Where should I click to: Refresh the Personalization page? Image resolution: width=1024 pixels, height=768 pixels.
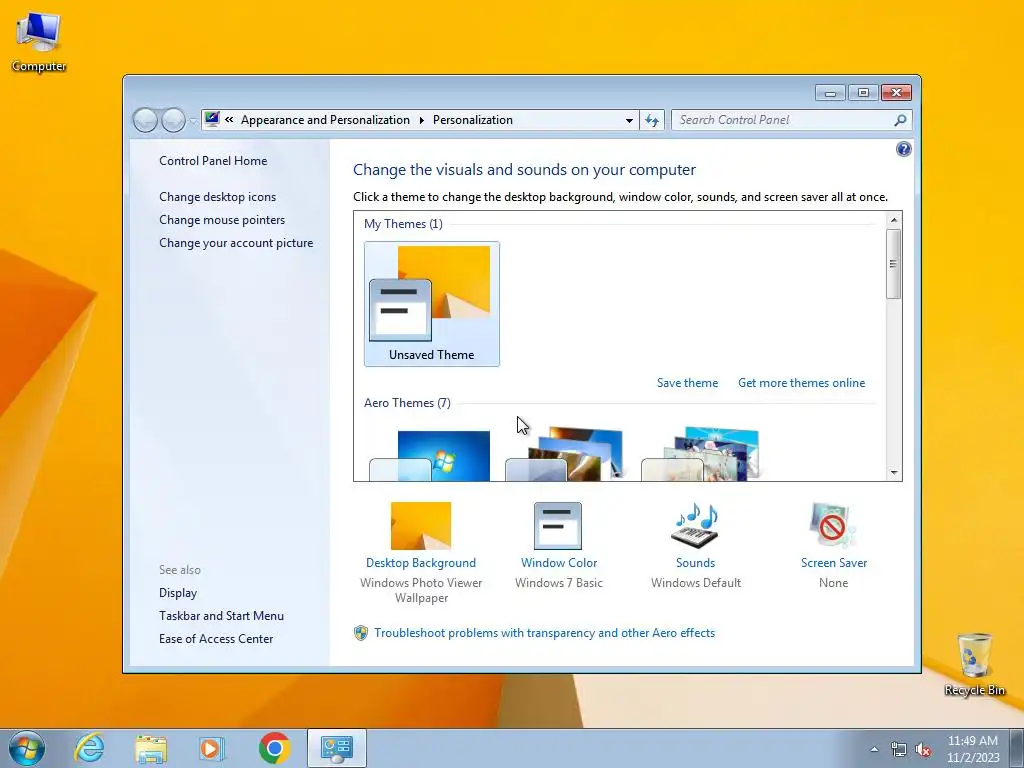tap(652, 120)
